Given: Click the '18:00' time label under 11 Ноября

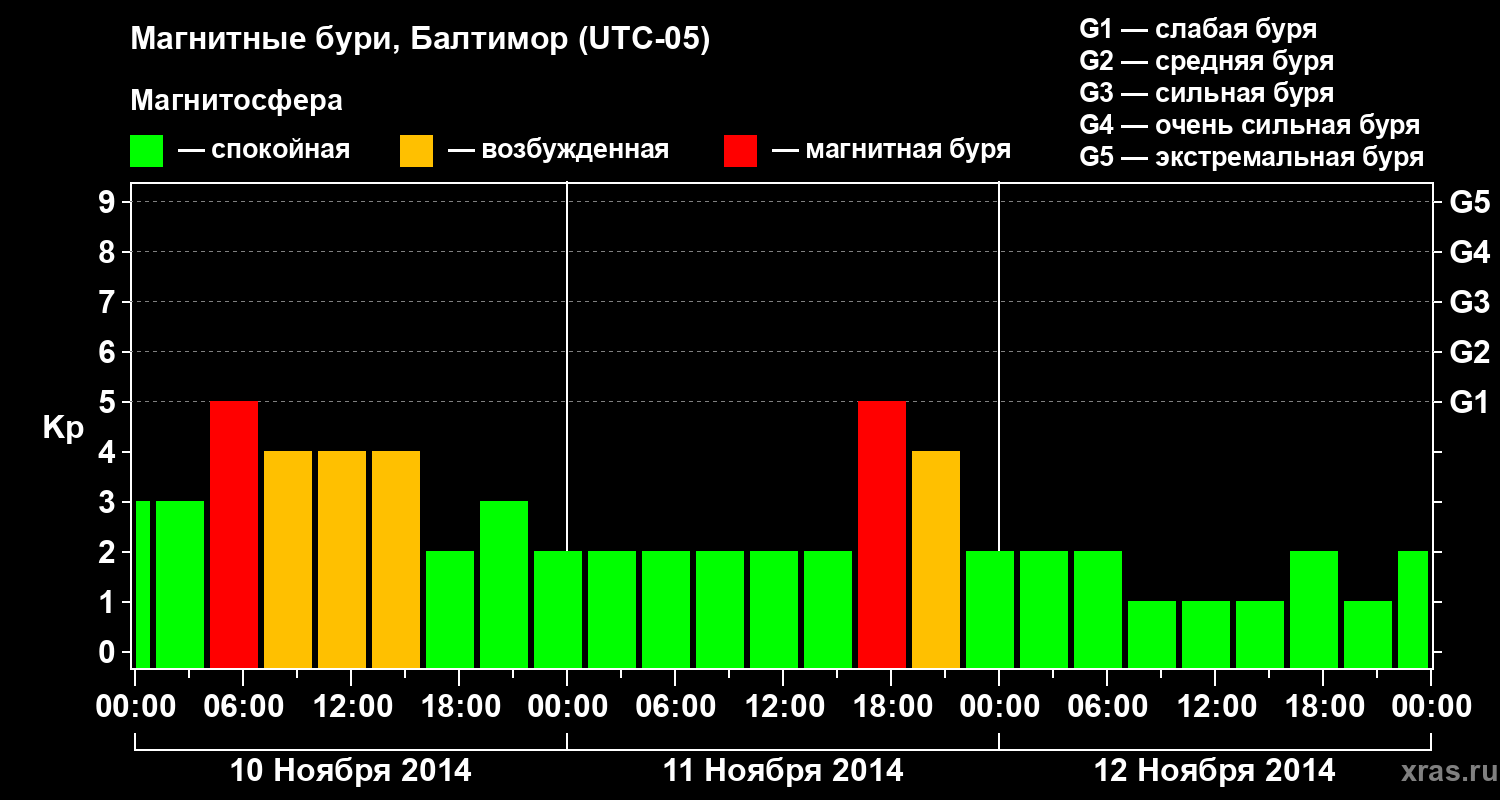Looking at the screenshot, I should coord(891,707).
